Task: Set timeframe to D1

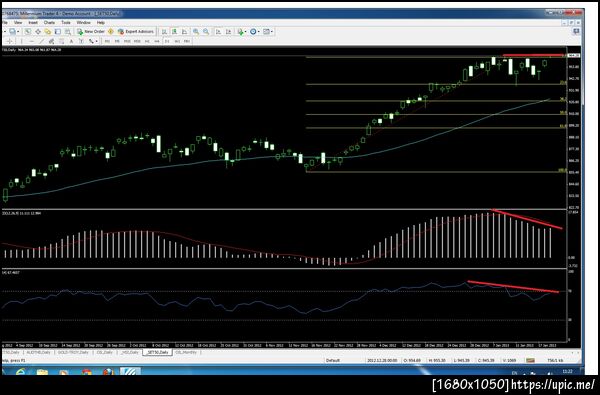Action: (167, 41)
